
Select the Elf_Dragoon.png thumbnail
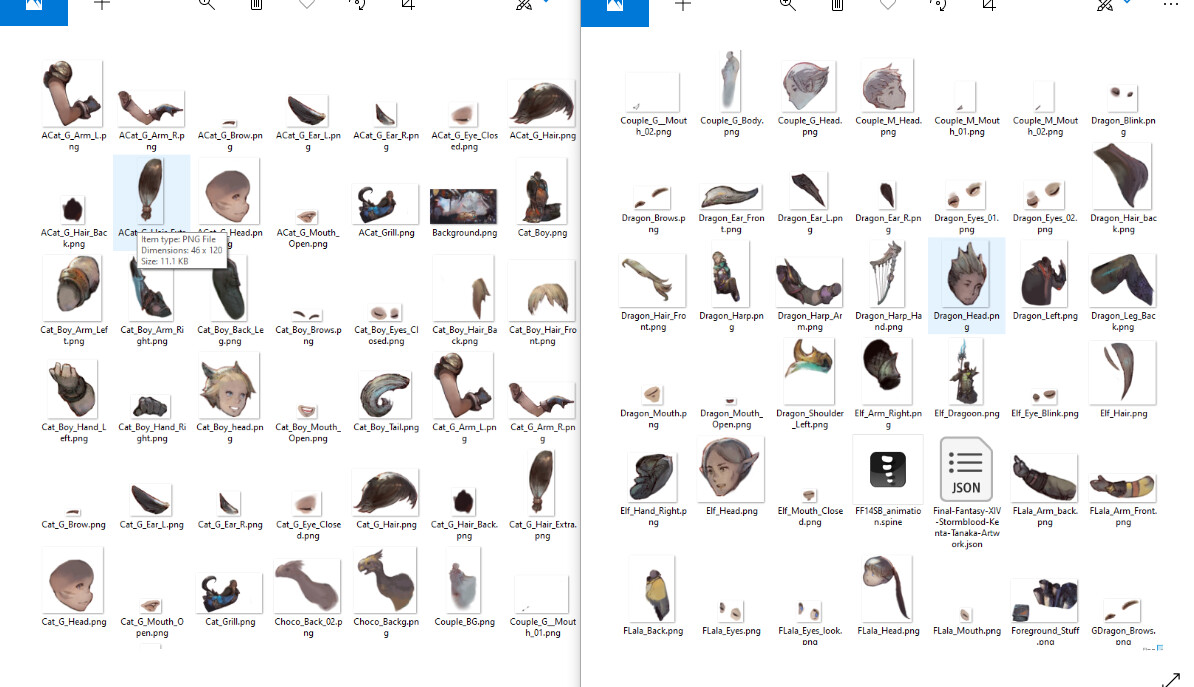click(966, 372)
